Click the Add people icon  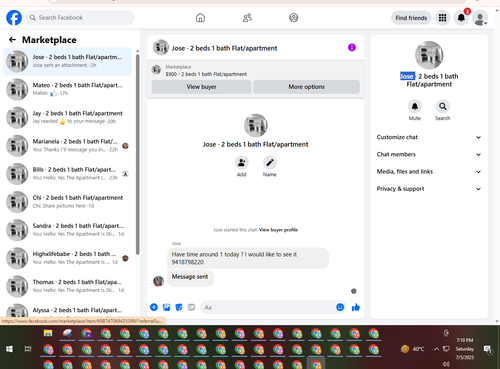[242, 163]
